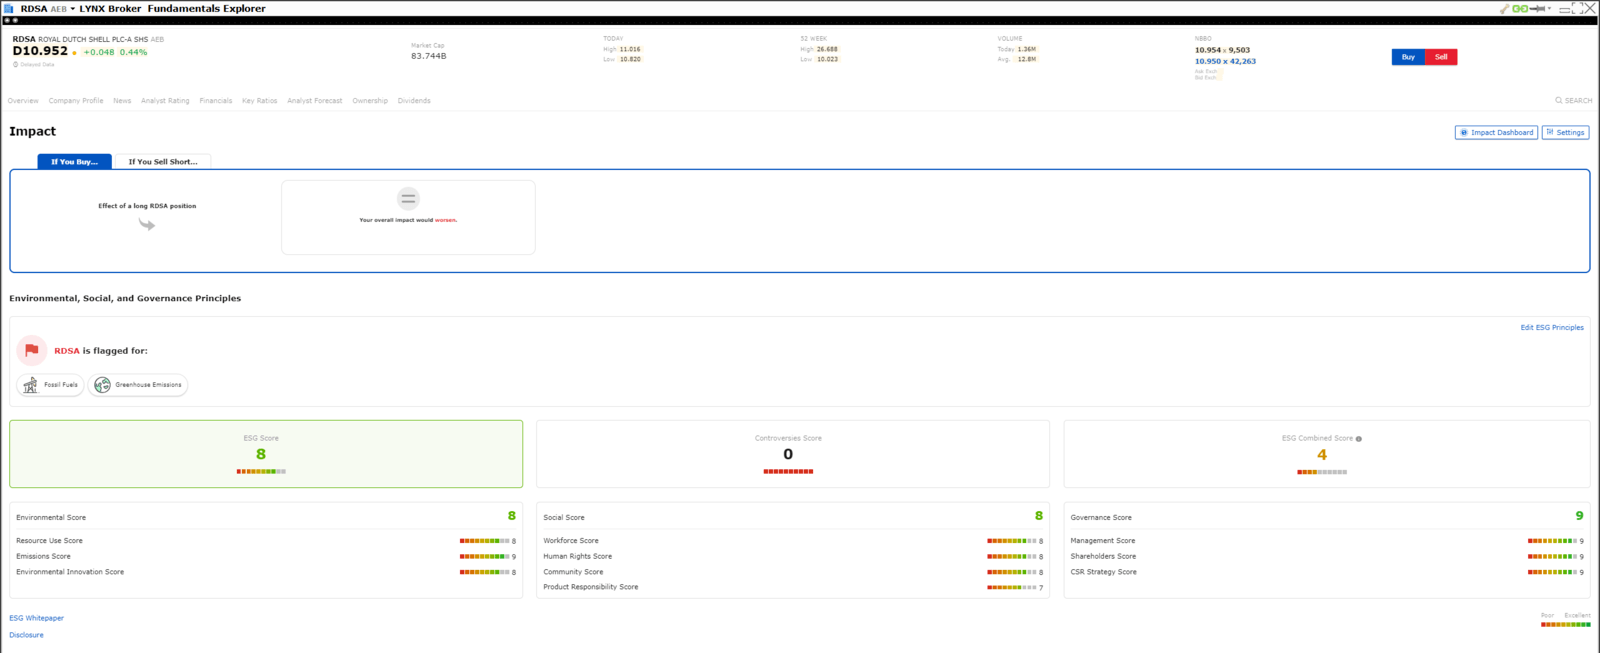Click the CSR Strategy Score row

pos(1327,572)
